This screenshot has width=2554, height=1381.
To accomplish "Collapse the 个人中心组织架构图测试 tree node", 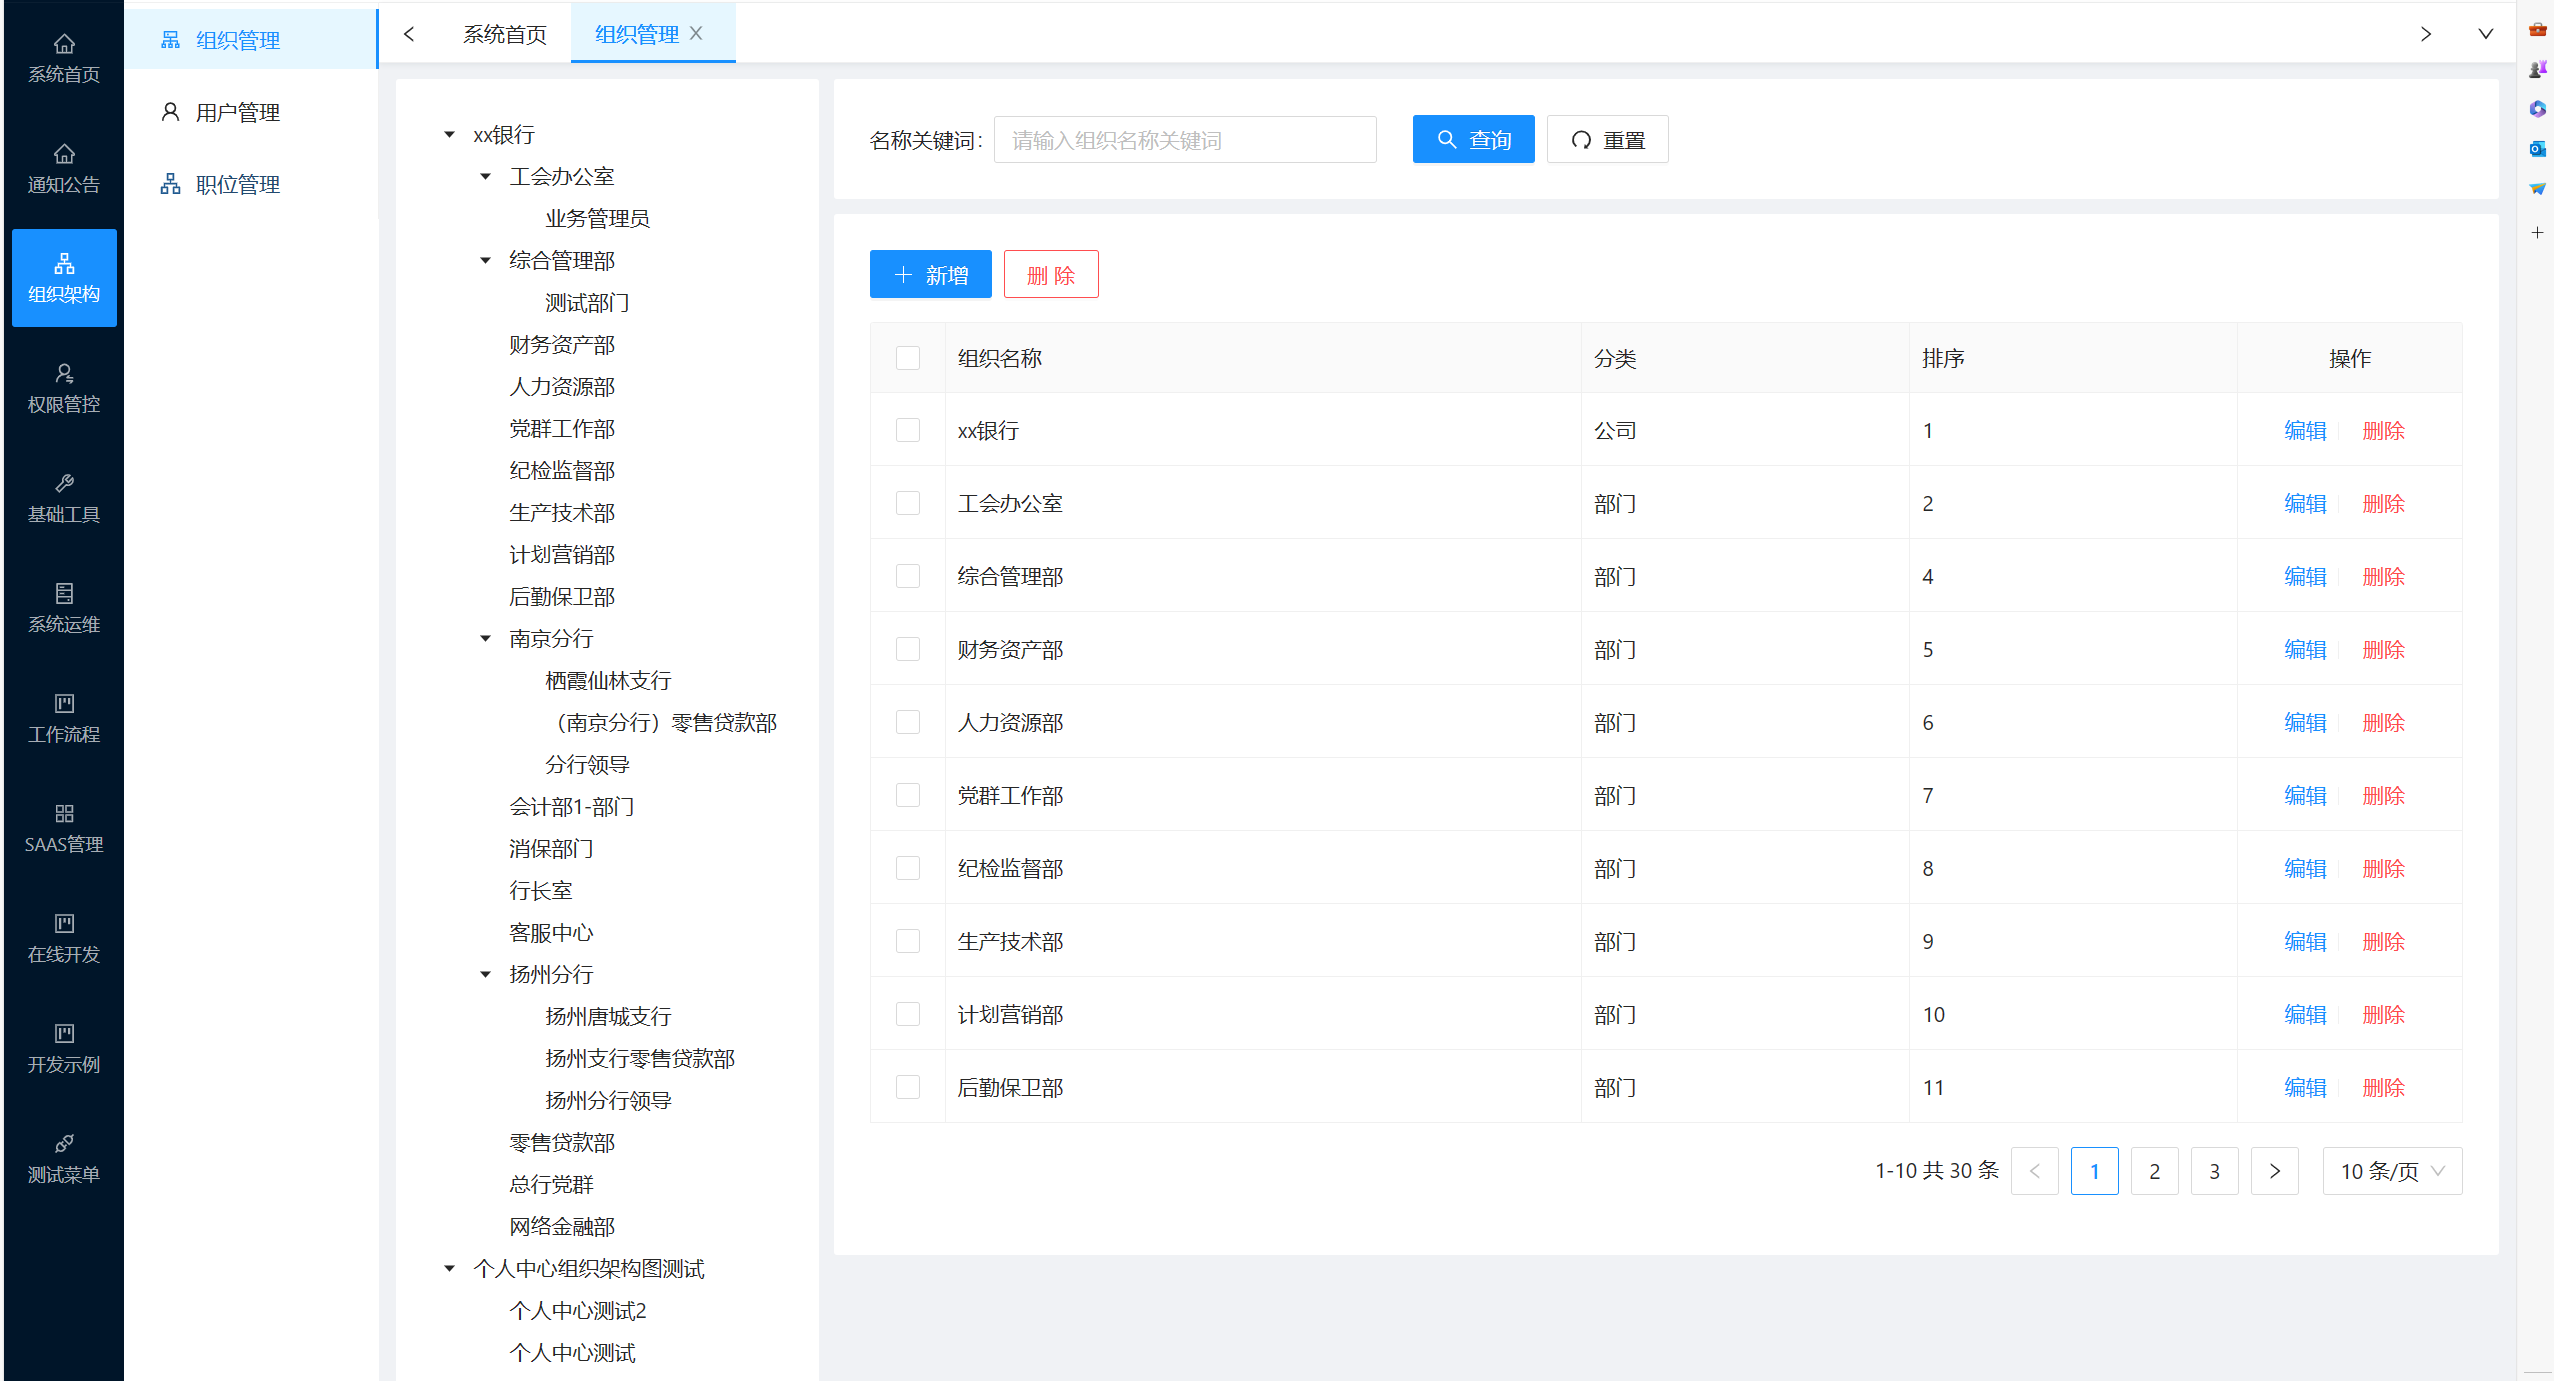I will coord(450,1269).
